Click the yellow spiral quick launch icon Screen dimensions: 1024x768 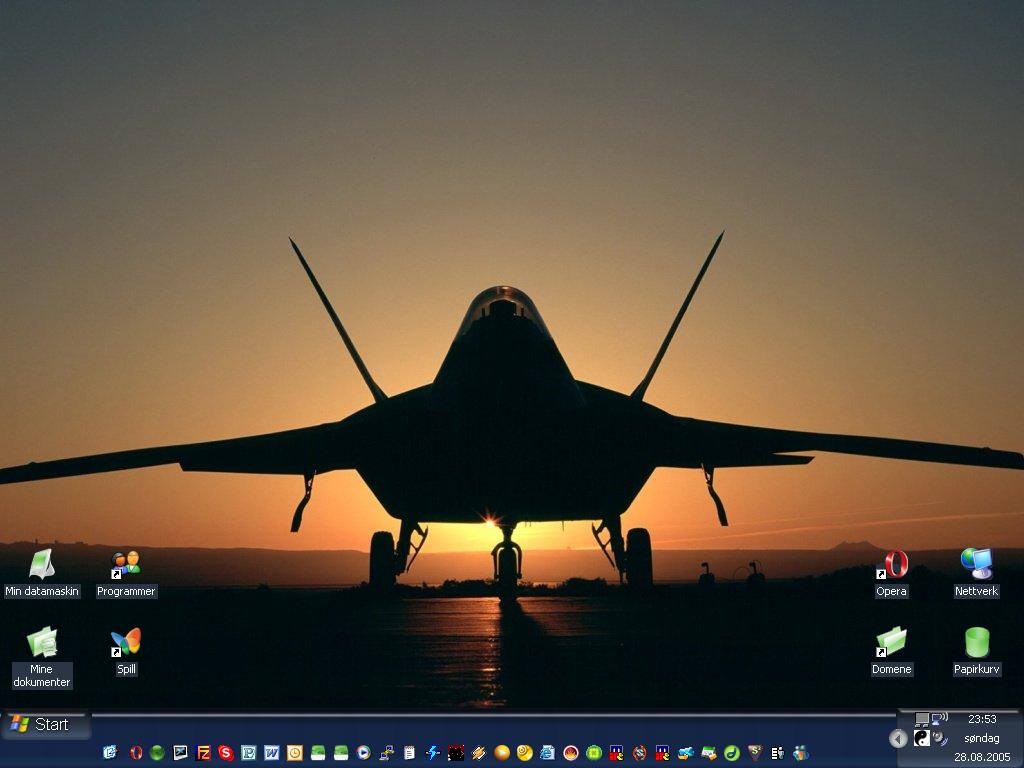tap(524, 752)
